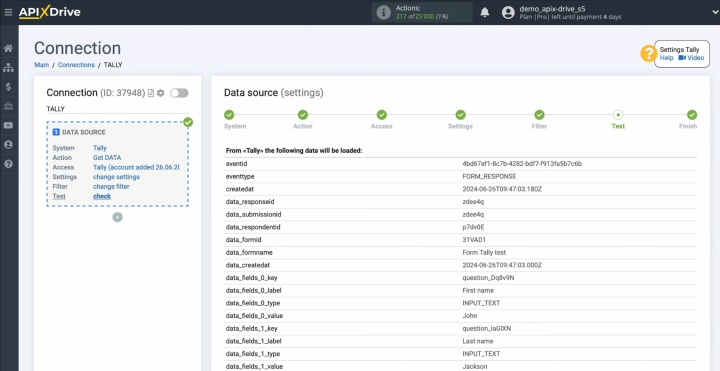Open the connections sitemap sidebar icon

point(8,67)
